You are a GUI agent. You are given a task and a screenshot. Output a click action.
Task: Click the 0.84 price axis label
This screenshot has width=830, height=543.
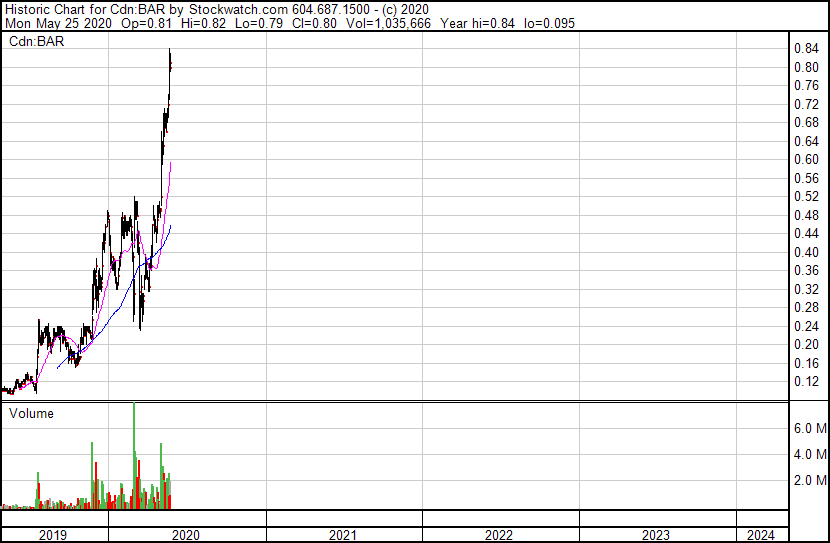[x=806, y=49]
